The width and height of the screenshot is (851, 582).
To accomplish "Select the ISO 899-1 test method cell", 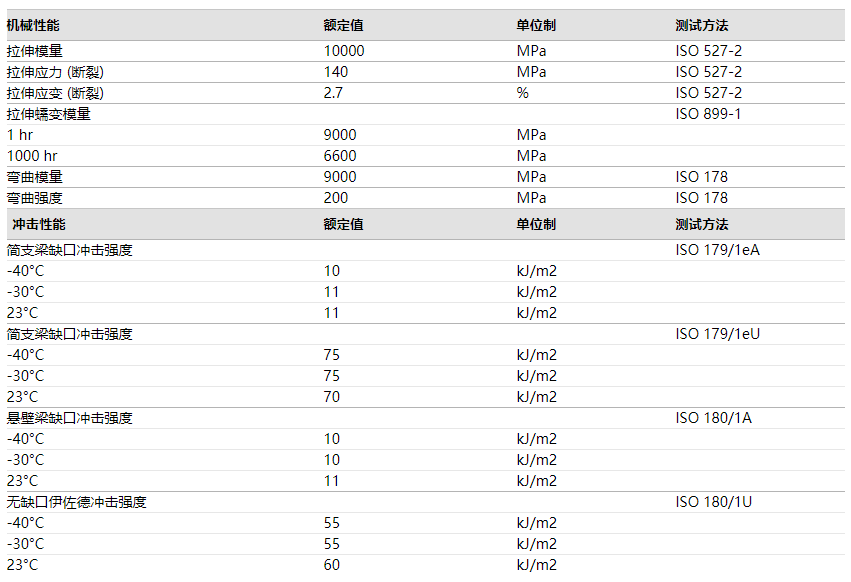I will (x=708, y=114).
